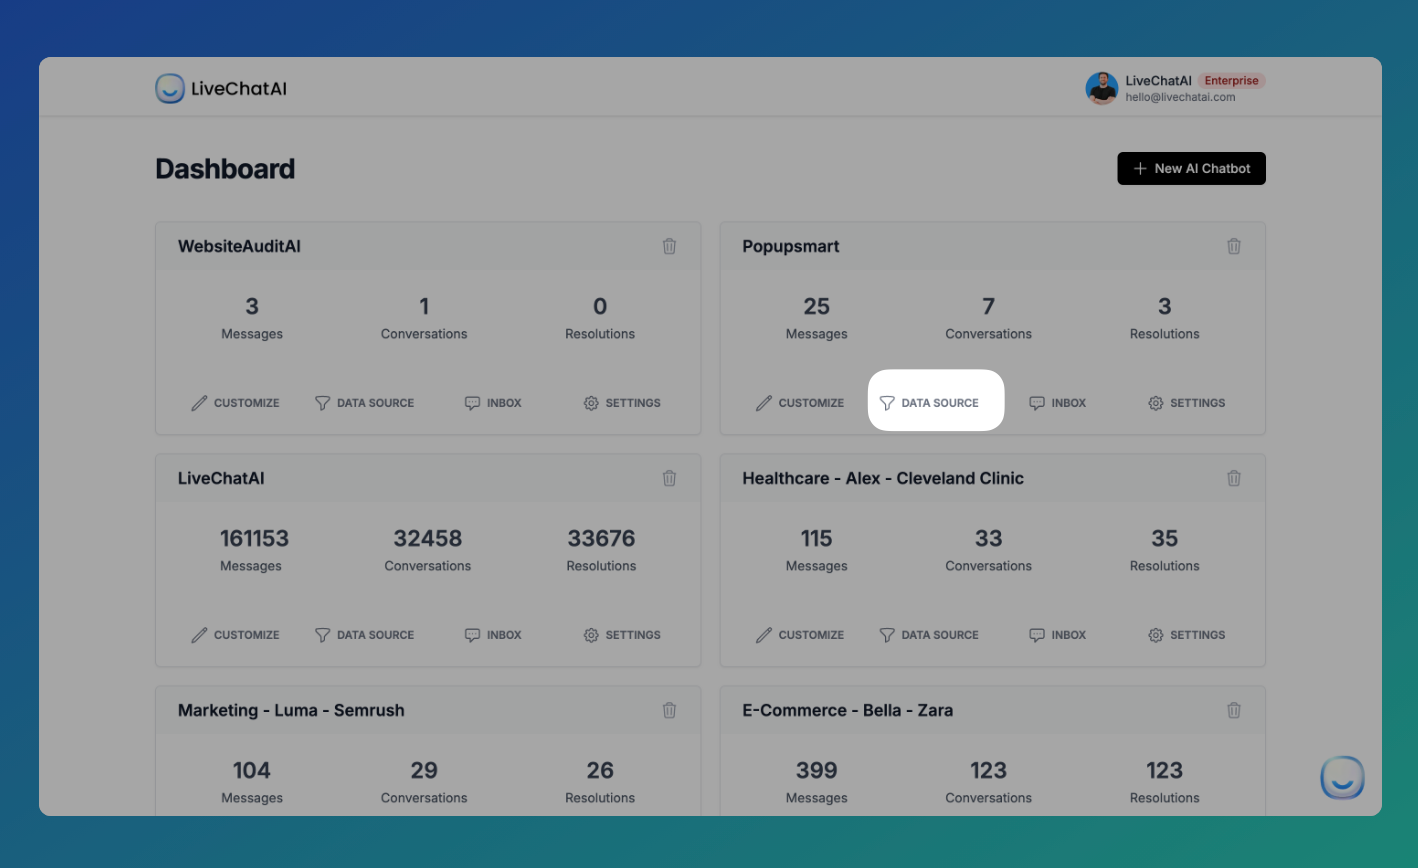Click trash icon on E-Commerce - Bella - Zara card
The width and height of the screenshot is (1418, 868).
tap(1234, 710)
